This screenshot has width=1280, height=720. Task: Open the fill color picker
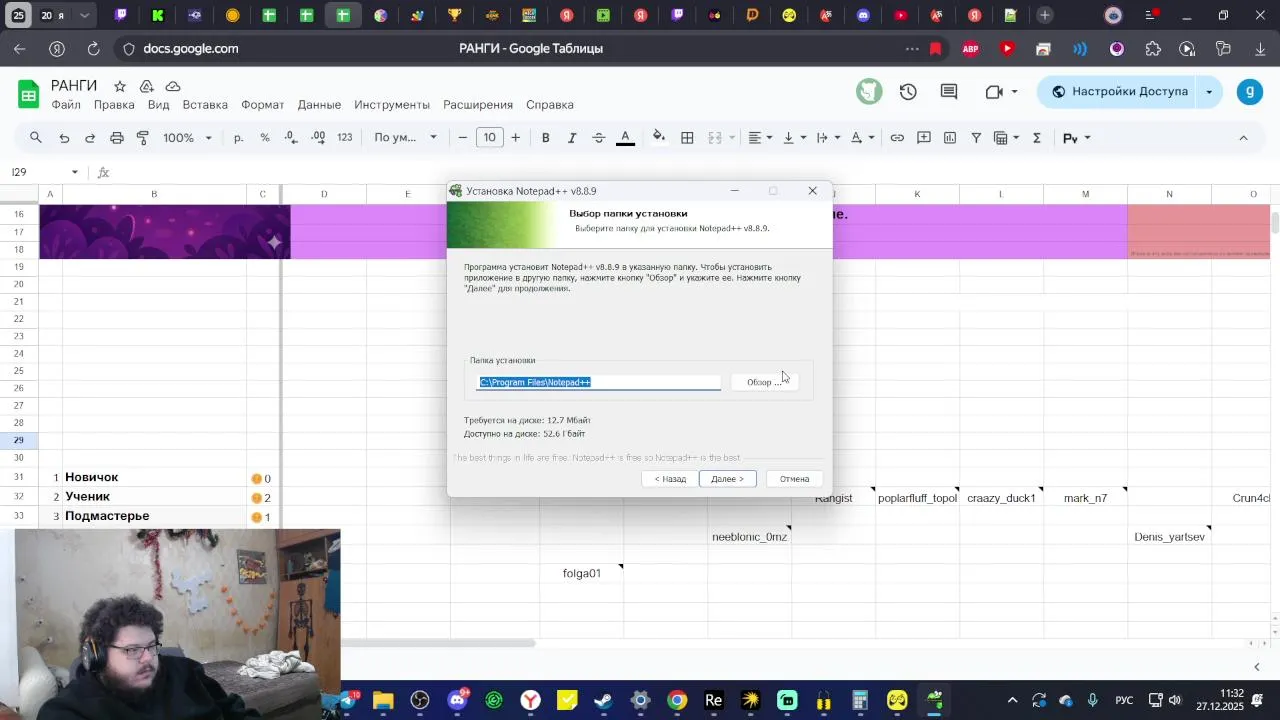point(659,138)
